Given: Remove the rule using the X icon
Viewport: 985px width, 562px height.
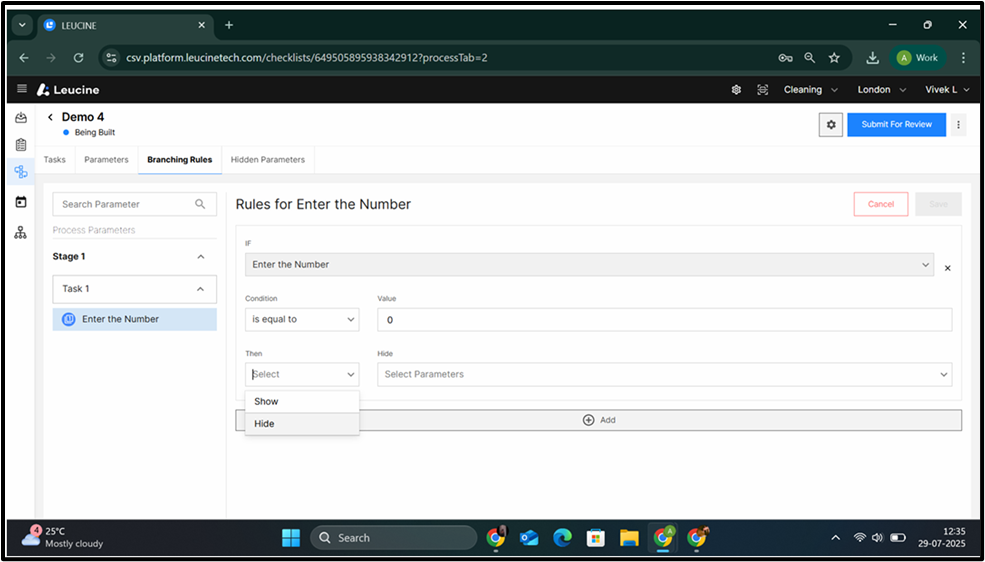Looking at the screenshot, I should 947,268.
